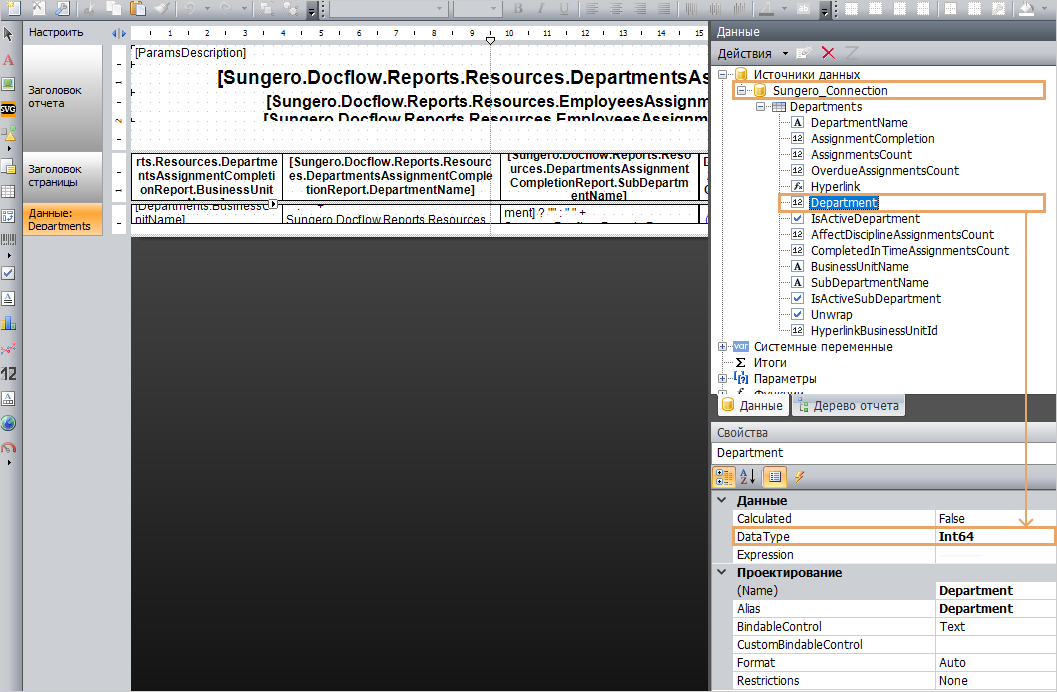Image resolution: width=1057 pixels, height=692 pixels.
Task: Select the pointer arrow tool
Action: pyautogui.click(x=8, y=34)
